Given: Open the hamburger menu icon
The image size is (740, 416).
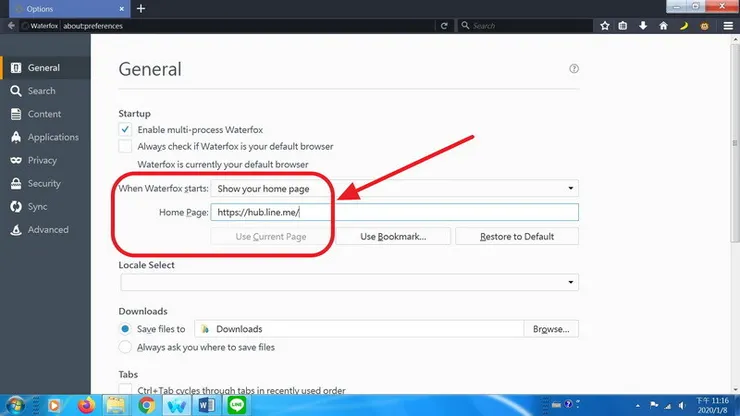Looking at the screenshot, I should (x=728, y=25).
